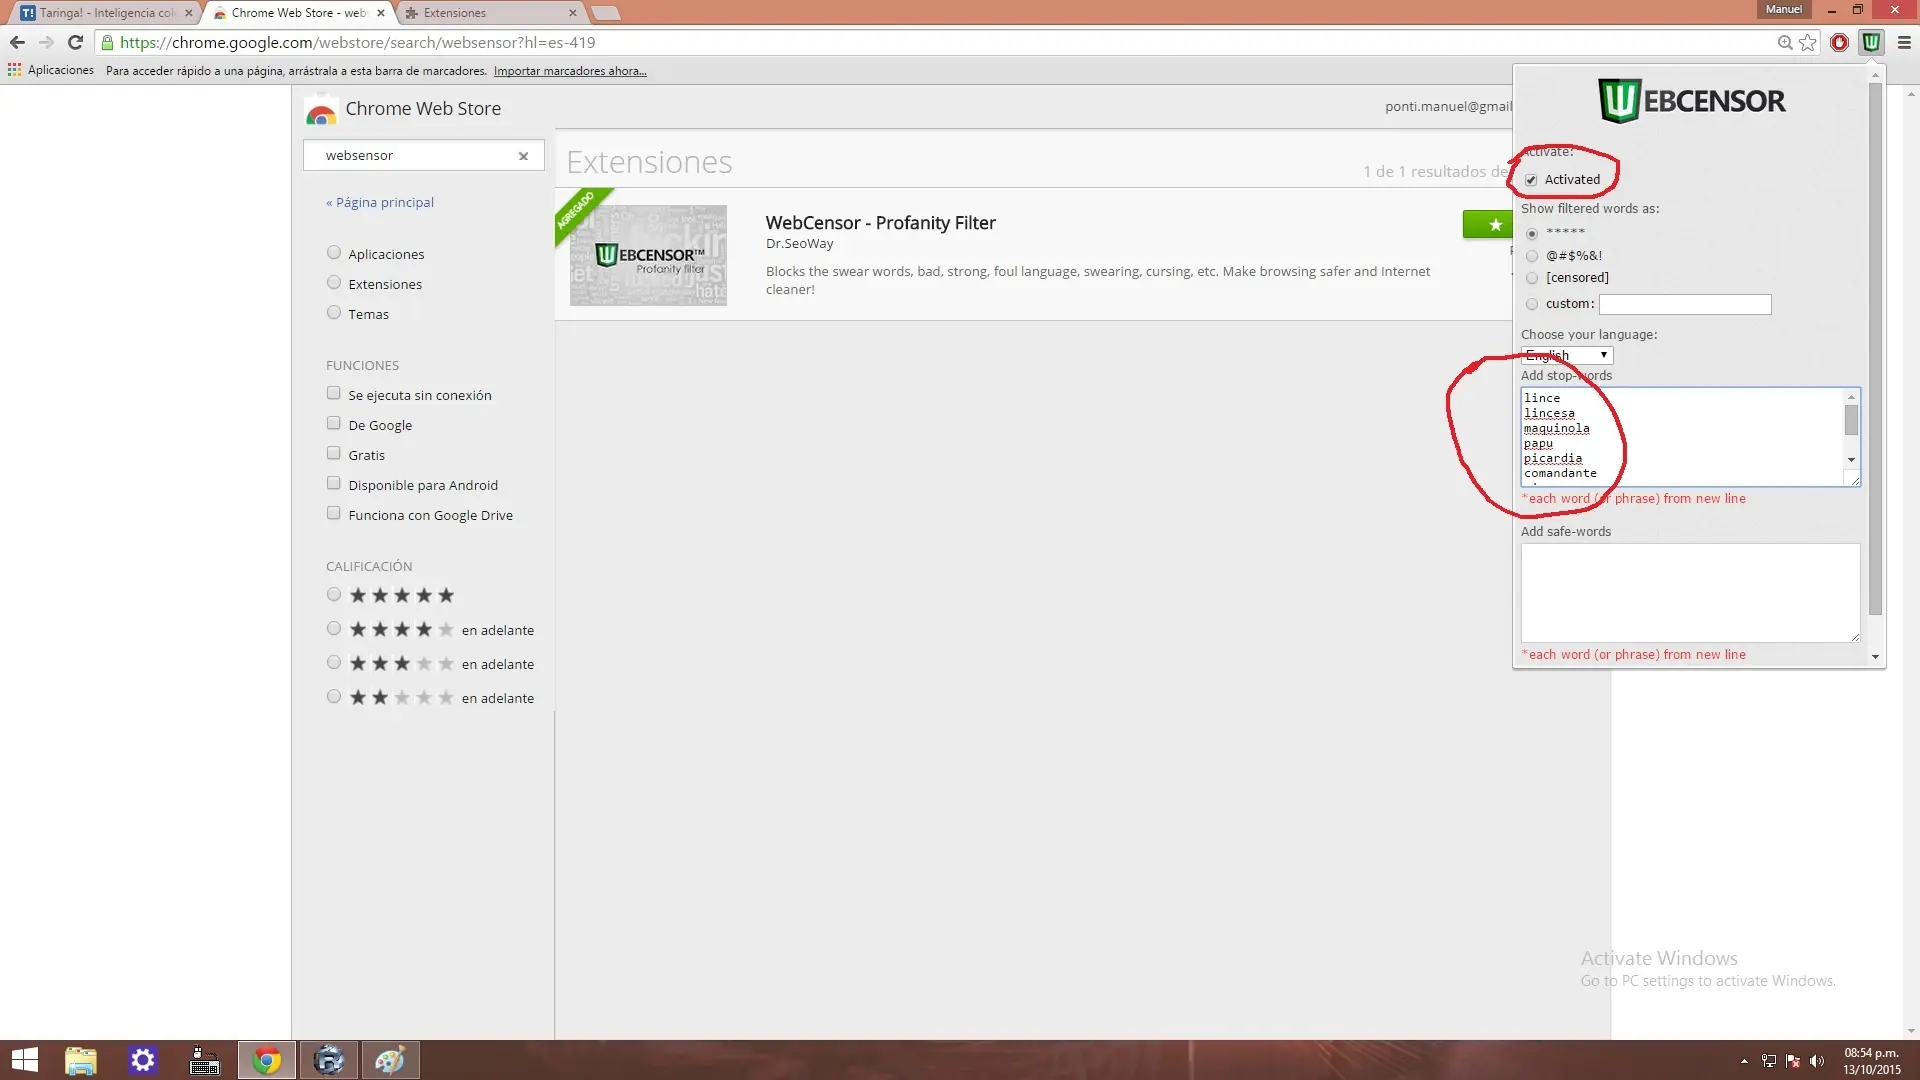Click the network icon in the system tray
The width and height of the screenshot is (1920, 1080).
coord(1769,1061)
